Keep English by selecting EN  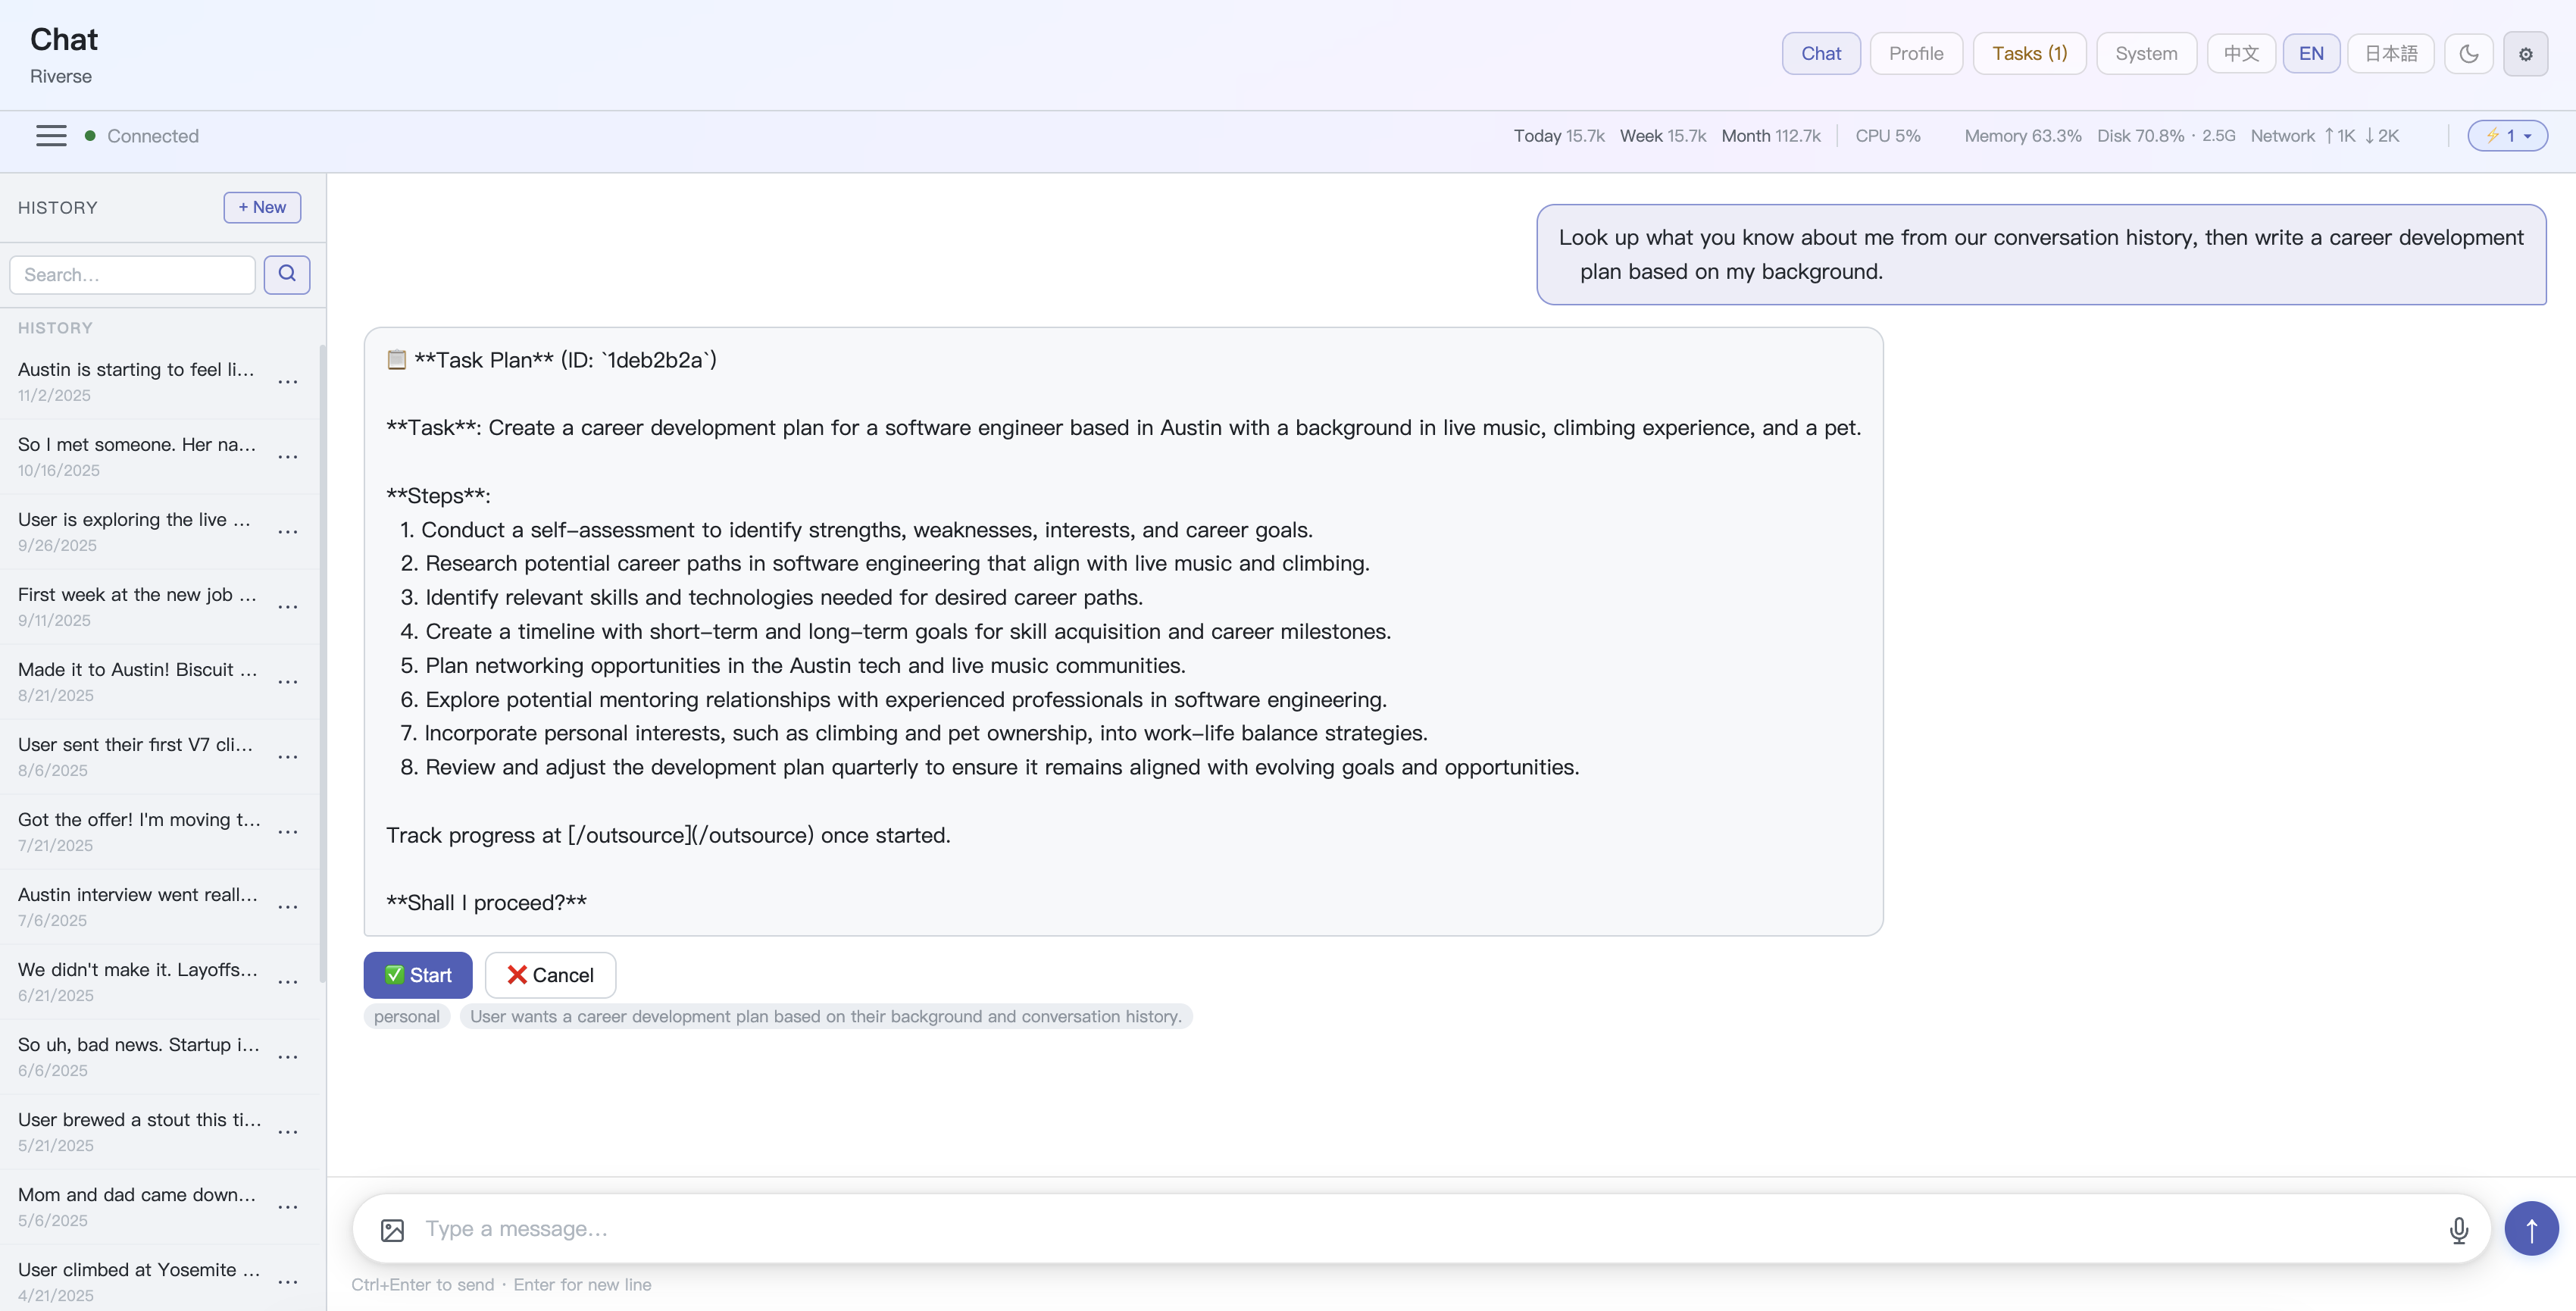(2311, 52)
